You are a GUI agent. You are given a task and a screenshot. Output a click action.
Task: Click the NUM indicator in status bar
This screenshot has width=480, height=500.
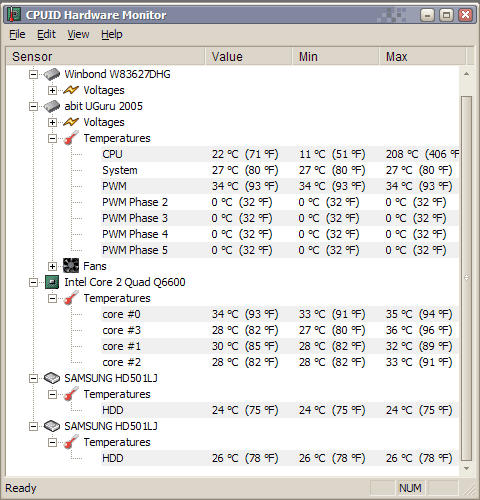coord(410,488)
